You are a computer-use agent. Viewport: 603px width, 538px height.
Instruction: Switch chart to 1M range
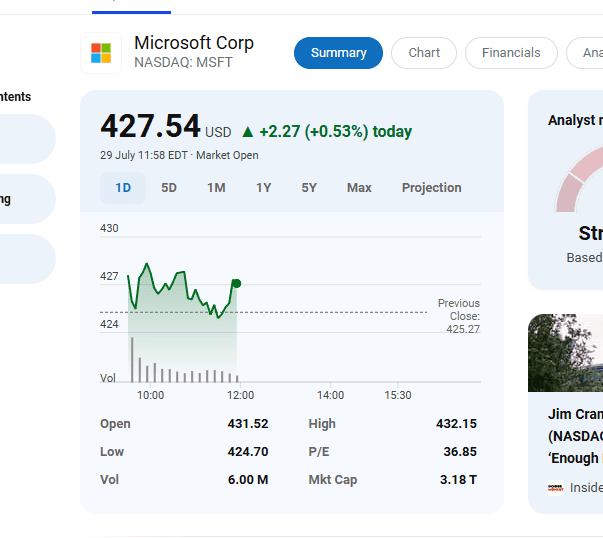pyautogui.click(x=216, y=188)
